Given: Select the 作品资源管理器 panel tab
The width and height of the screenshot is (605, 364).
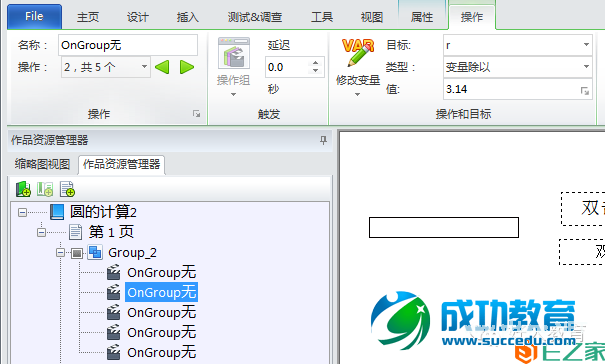Looking at the screenshot, I should click(x=122, y=164).
